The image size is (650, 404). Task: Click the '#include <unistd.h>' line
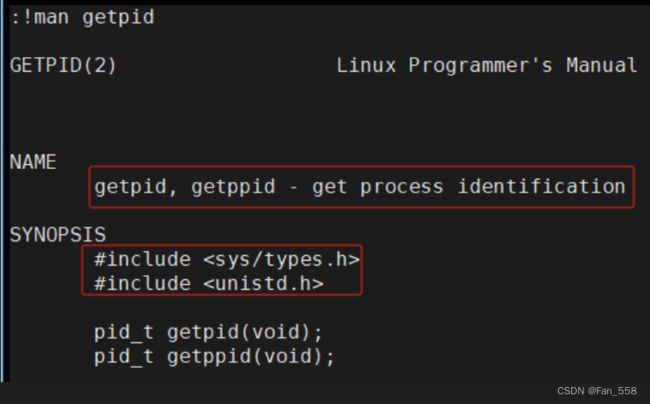209,284
